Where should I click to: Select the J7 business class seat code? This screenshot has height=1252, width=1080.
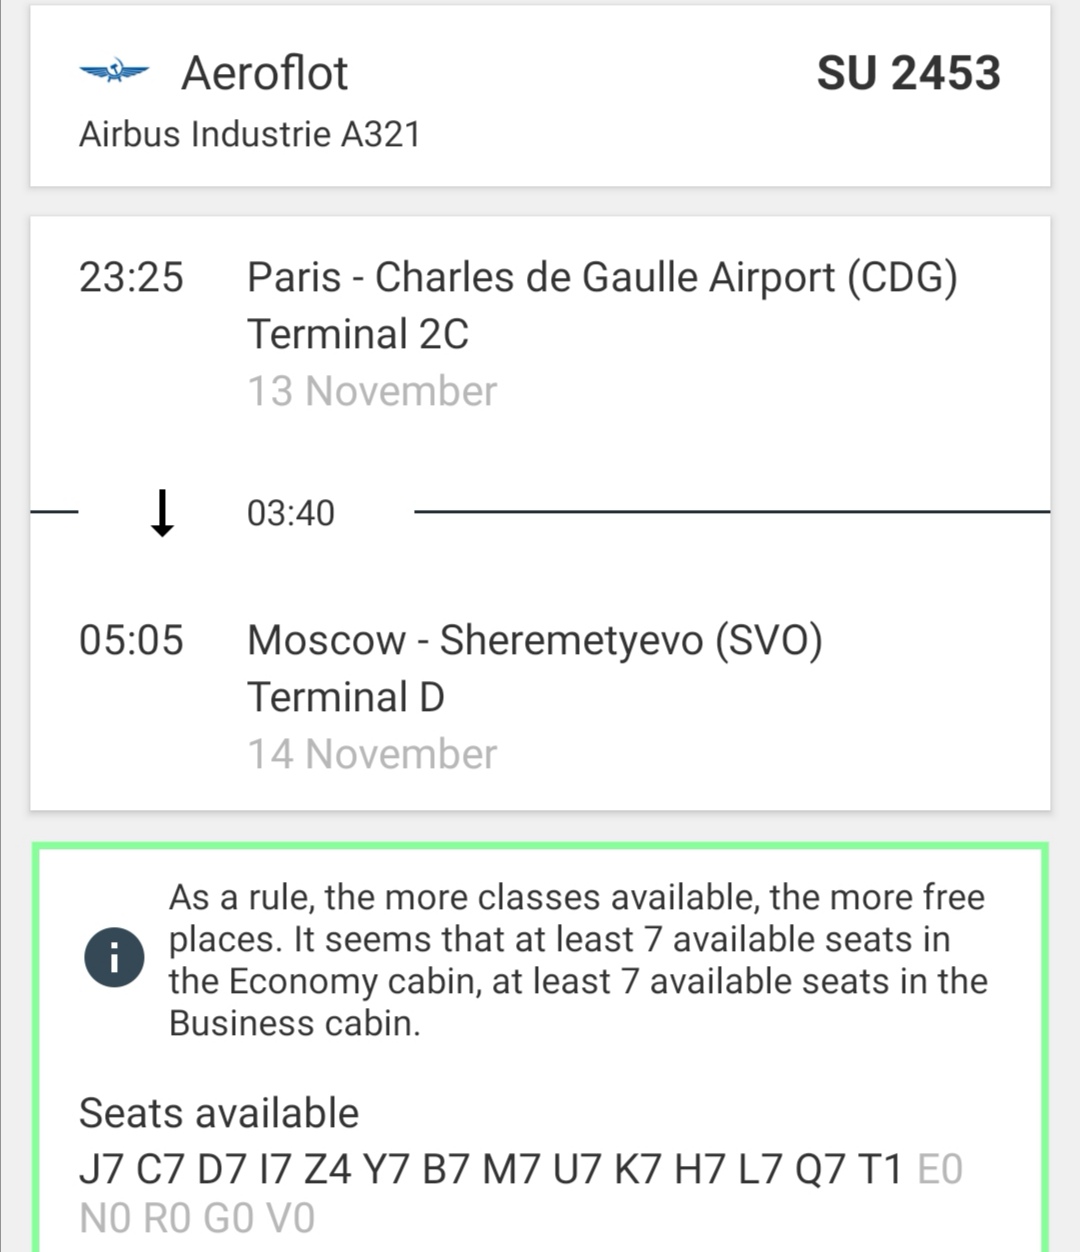pyautogui.click(x=101, y=1169)
